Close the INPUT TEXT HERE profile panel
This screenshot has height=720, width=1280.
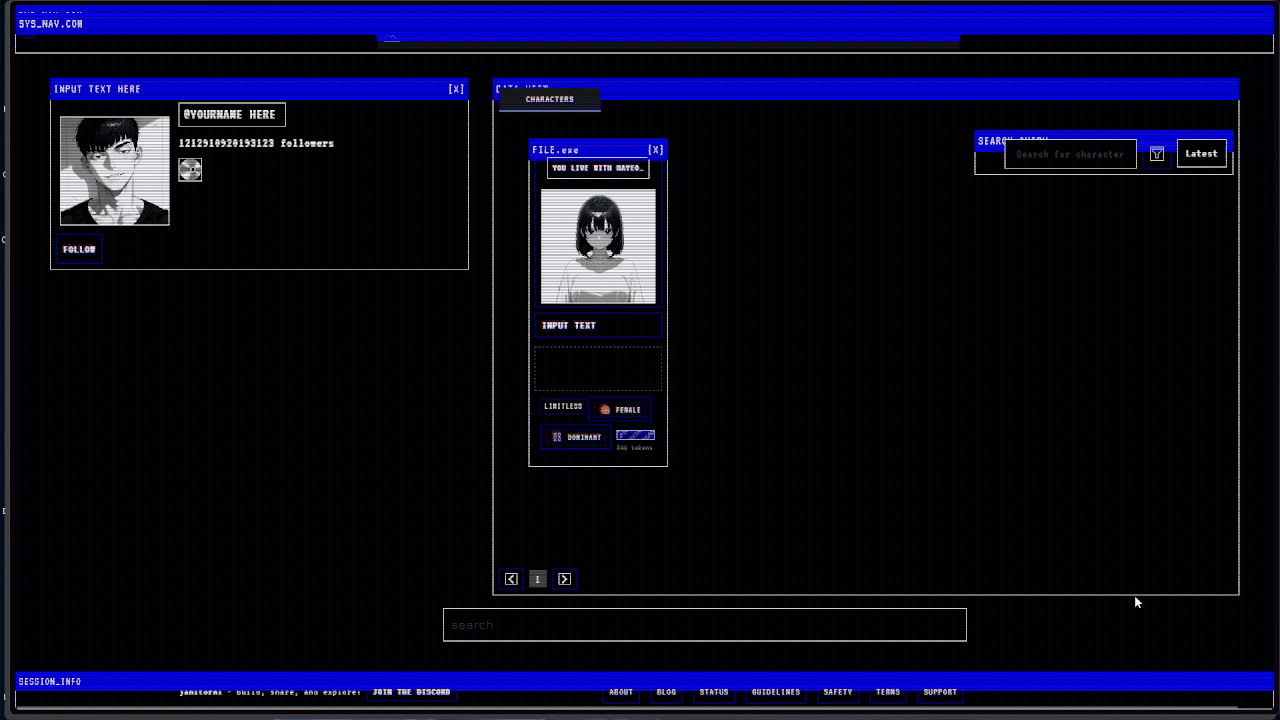(456, 89)
